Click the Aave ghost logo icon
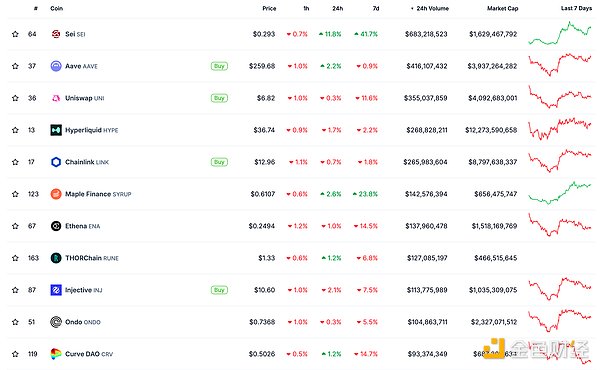600x370 pixels. [x=56, y=66]
